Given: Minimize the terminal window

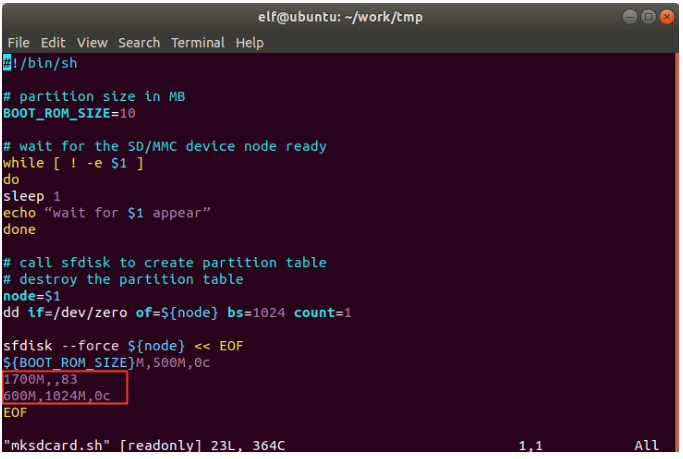Looking at the screenshot, I should pyautogui.click(x=631, y=17).
